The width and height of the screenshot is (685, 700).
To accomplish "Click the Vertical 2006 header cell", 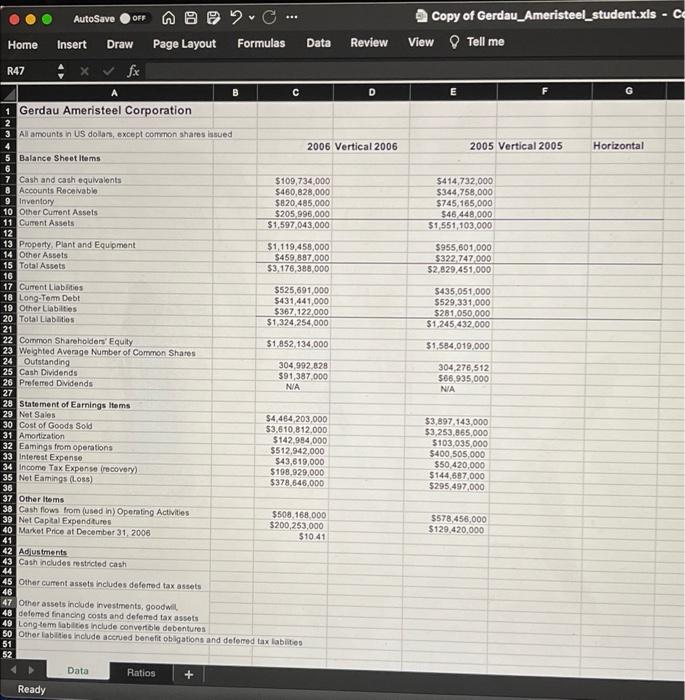I will click(366, 146).
